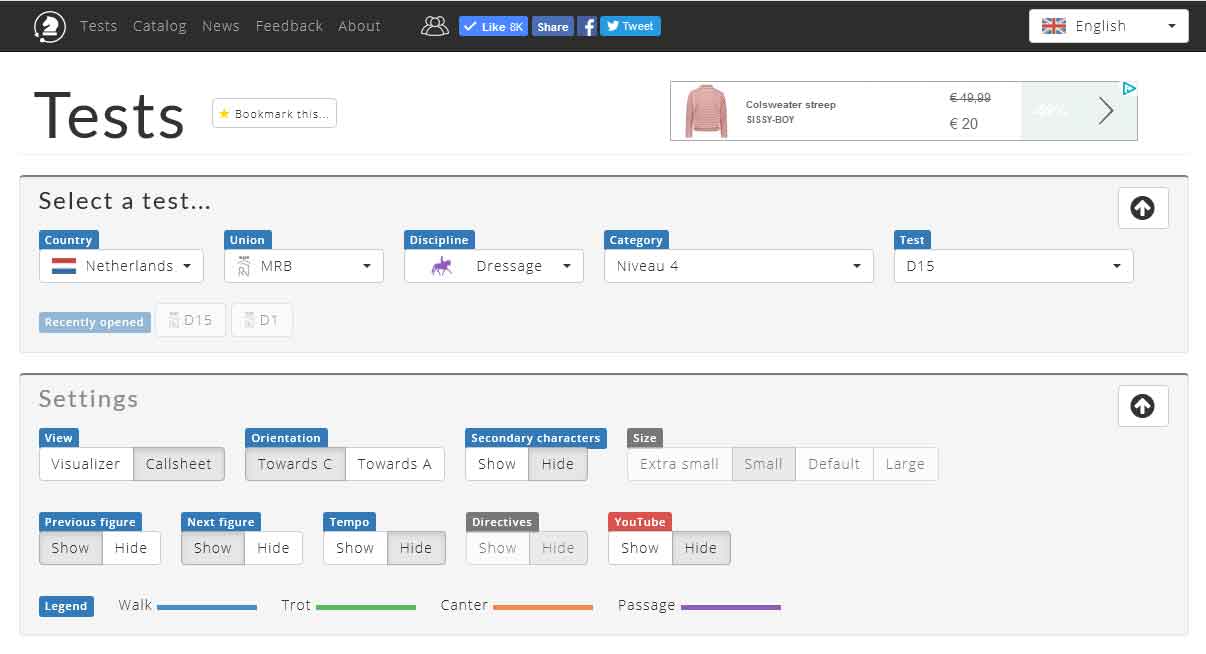Click the blue Walk legend line

tap(207, 607)
